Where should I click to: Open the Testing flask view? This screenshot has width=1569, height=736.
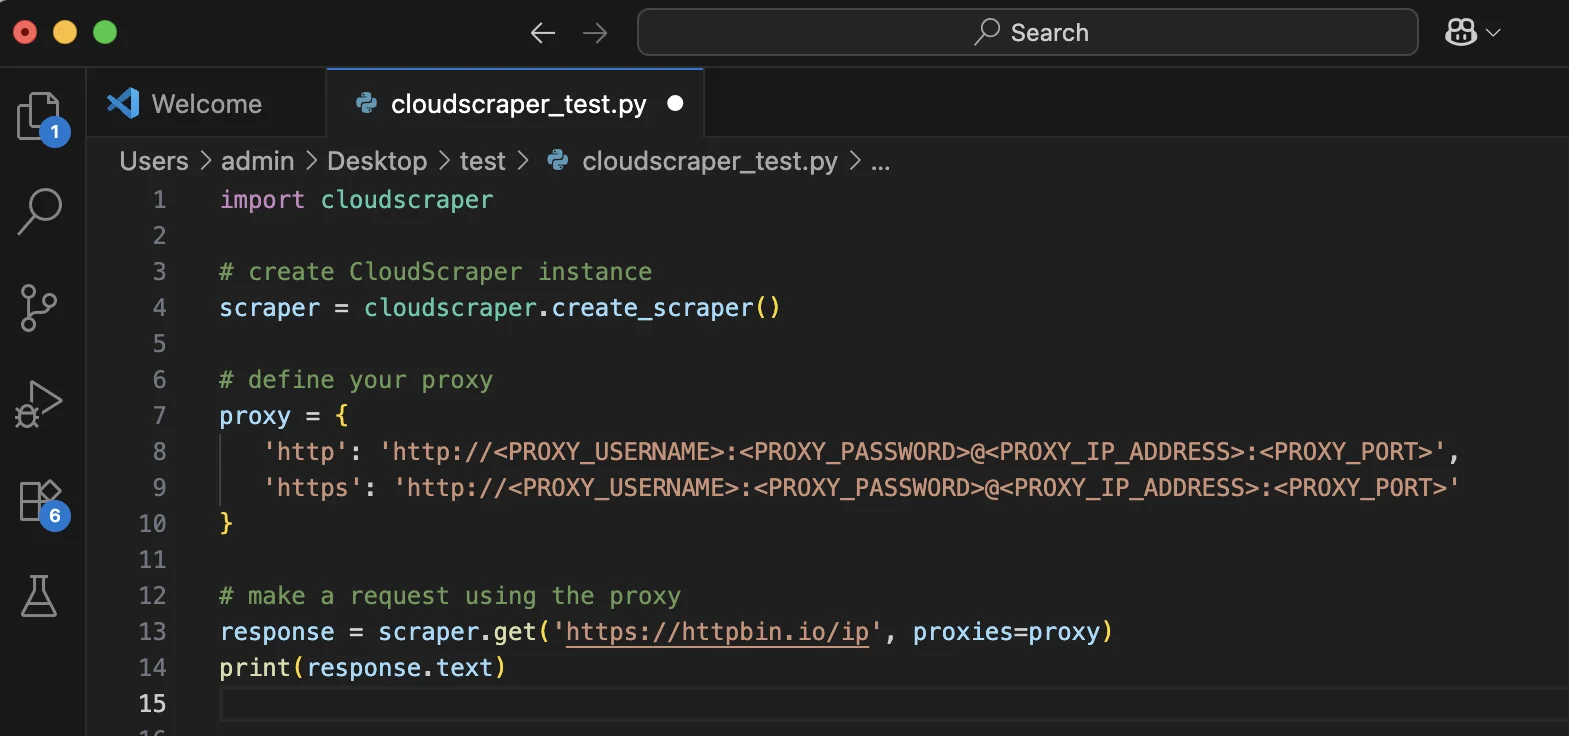pyautogui.click(x=39, y=596)
